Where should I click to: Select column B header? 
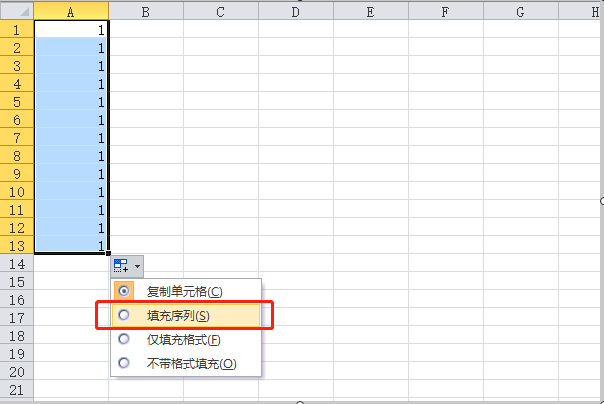(x=146, y=12)
